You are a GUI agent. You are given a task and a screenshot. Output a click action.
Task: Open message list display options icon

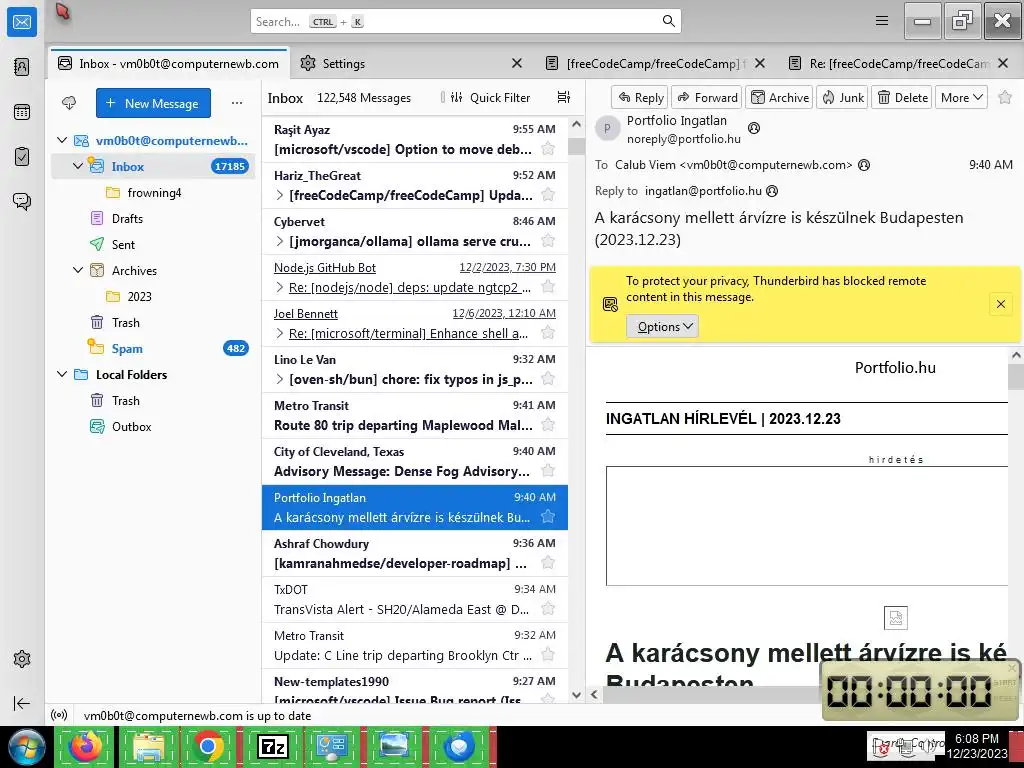[564, 97]
